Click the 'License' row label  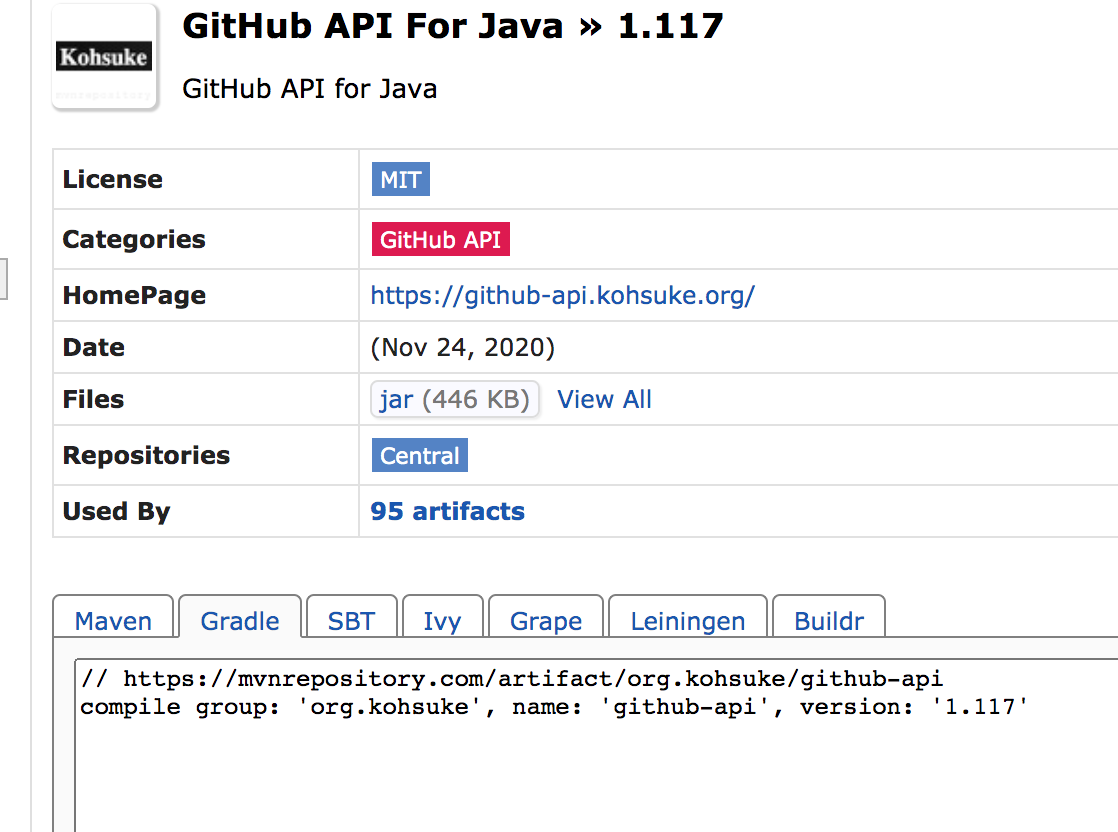(113, 179)
